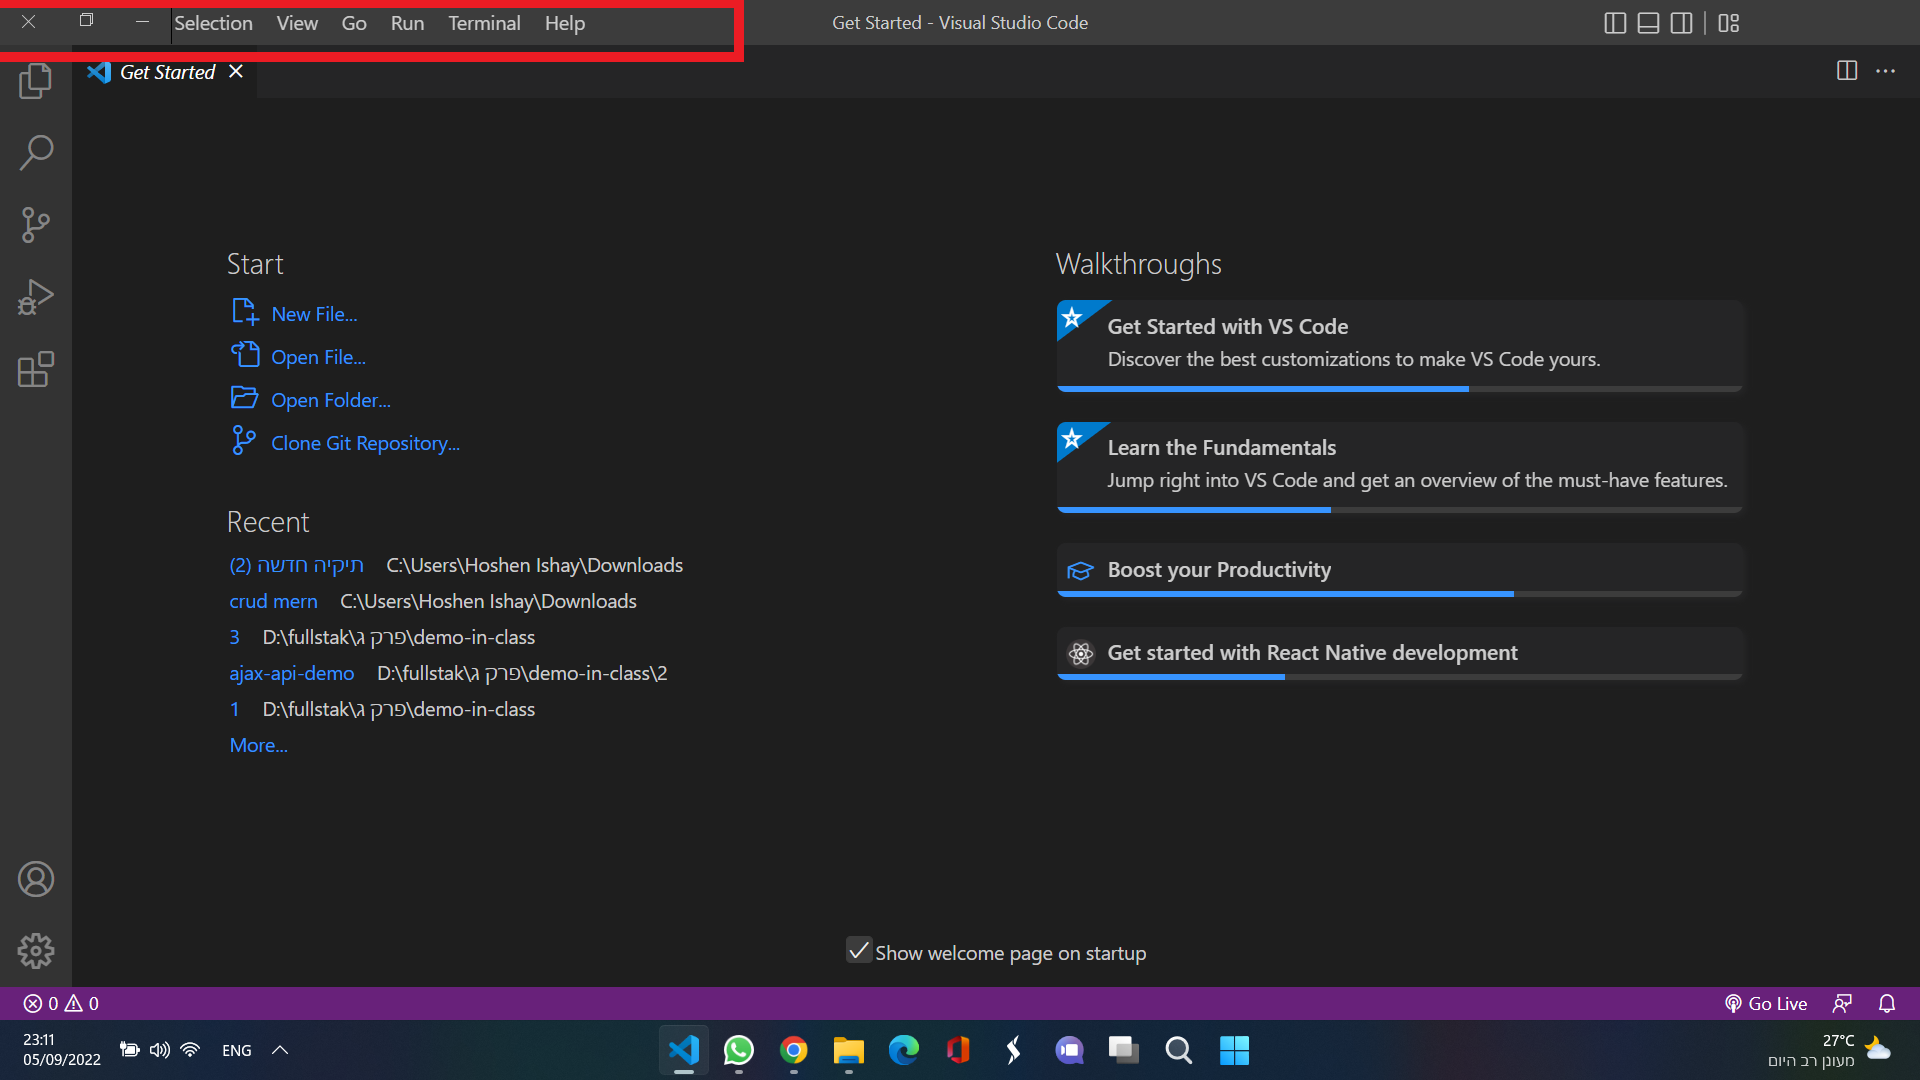Open the recent crud mern project
Image resolution: width=1920 pixels, height=1080 pixels.
click(273, 600)
